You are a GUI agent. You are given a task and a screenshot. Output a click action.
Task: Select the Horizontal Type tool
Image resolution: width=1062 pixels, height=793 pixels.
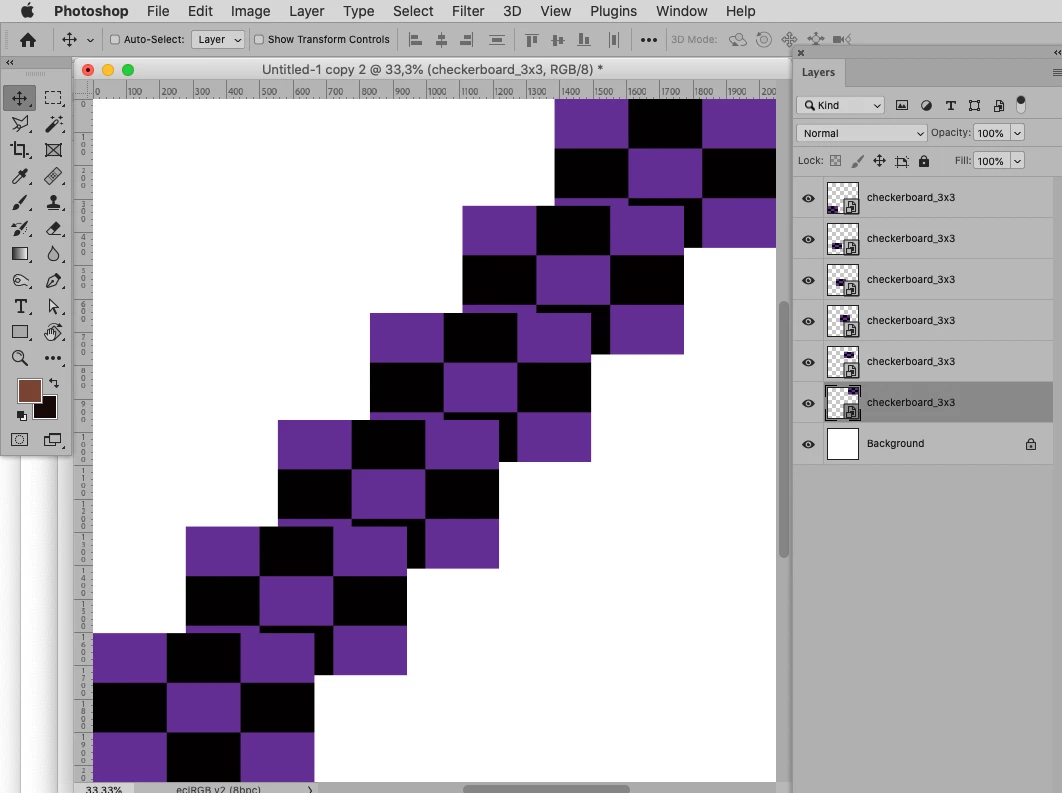pos(20,306)
